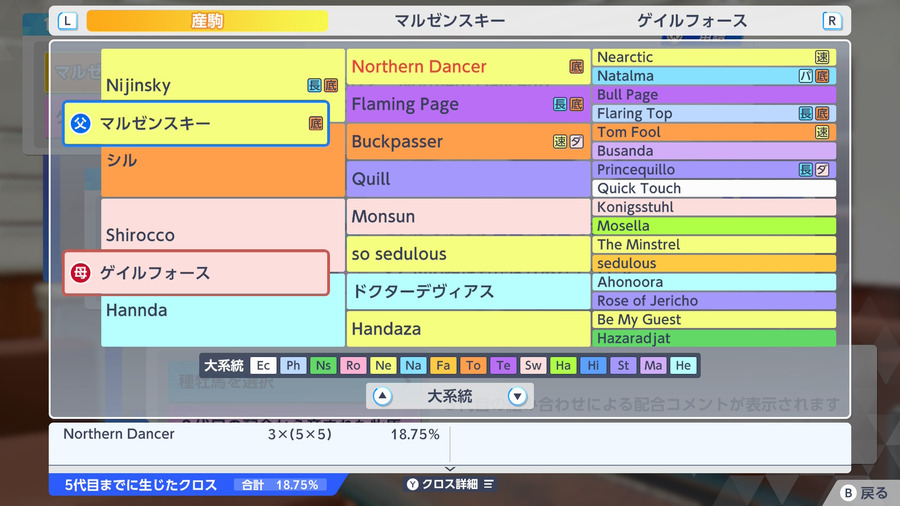900x506 pixels.
Task: Click the 底 icon on Northern Dancer cell
Action: 576,67
